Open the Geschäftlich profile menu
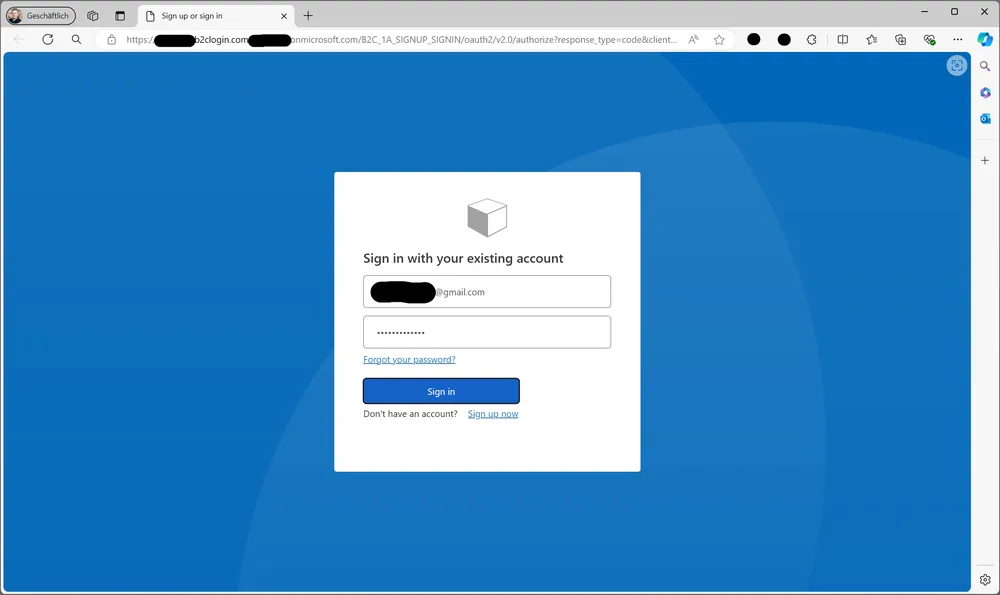The image size is (1000, 595). point(40,16)
